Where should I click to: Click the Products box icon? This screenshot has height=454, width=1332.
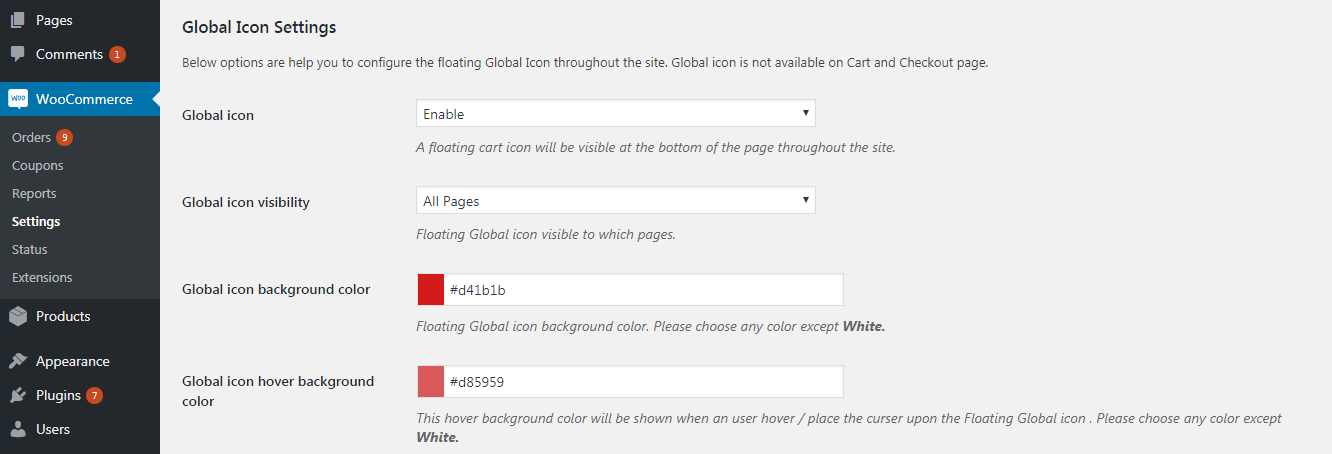(18, 316)
